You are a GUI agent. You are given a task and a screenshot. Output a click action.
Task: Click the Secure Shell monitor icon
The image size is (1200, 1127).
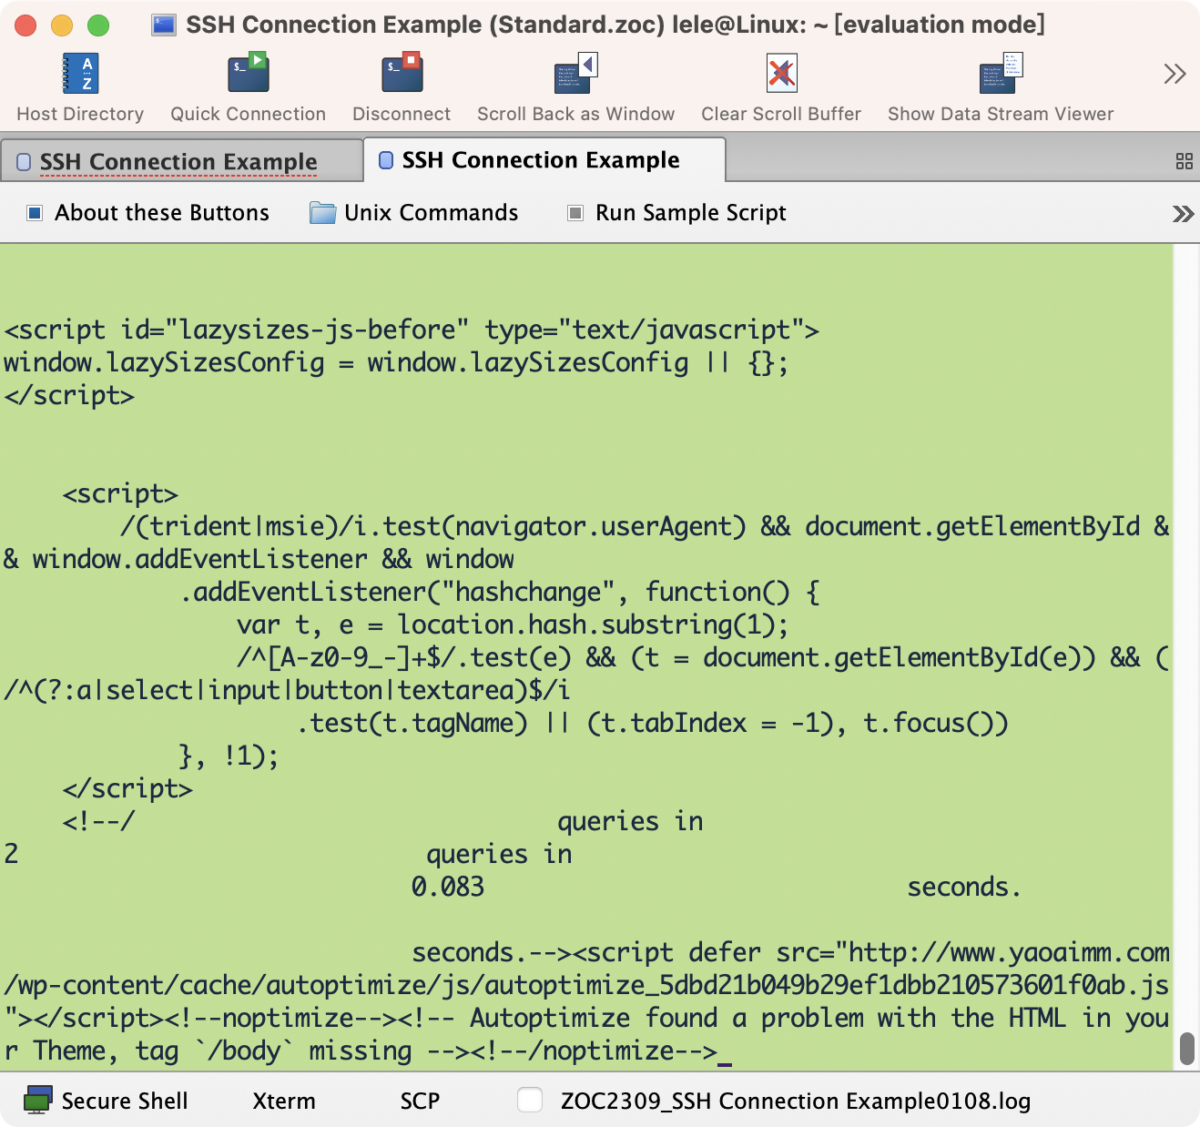pos(38,1100)
